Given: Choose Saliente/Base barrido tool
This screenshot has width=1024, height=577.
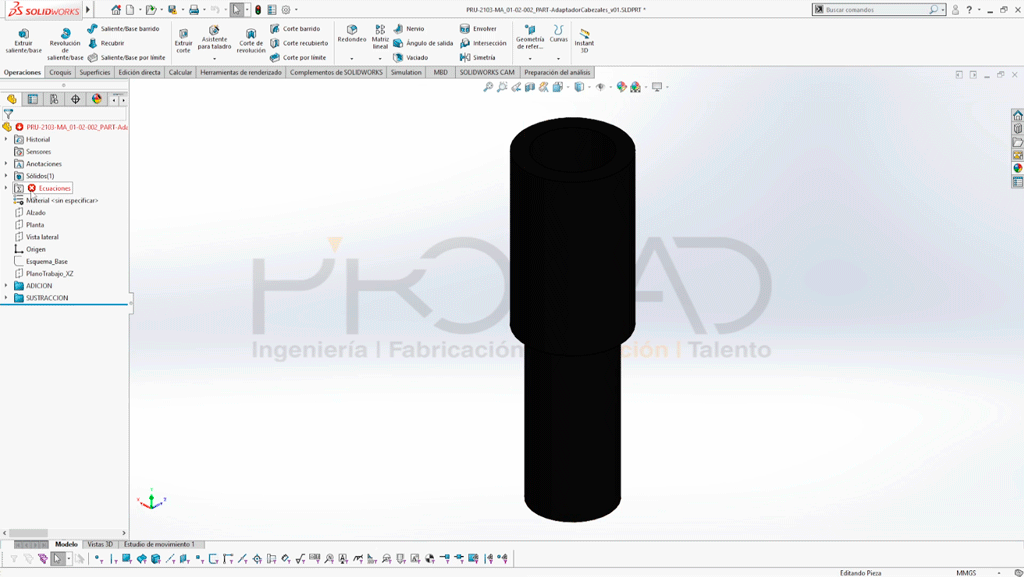Looking at the screenshot, I should click(123, 29).
